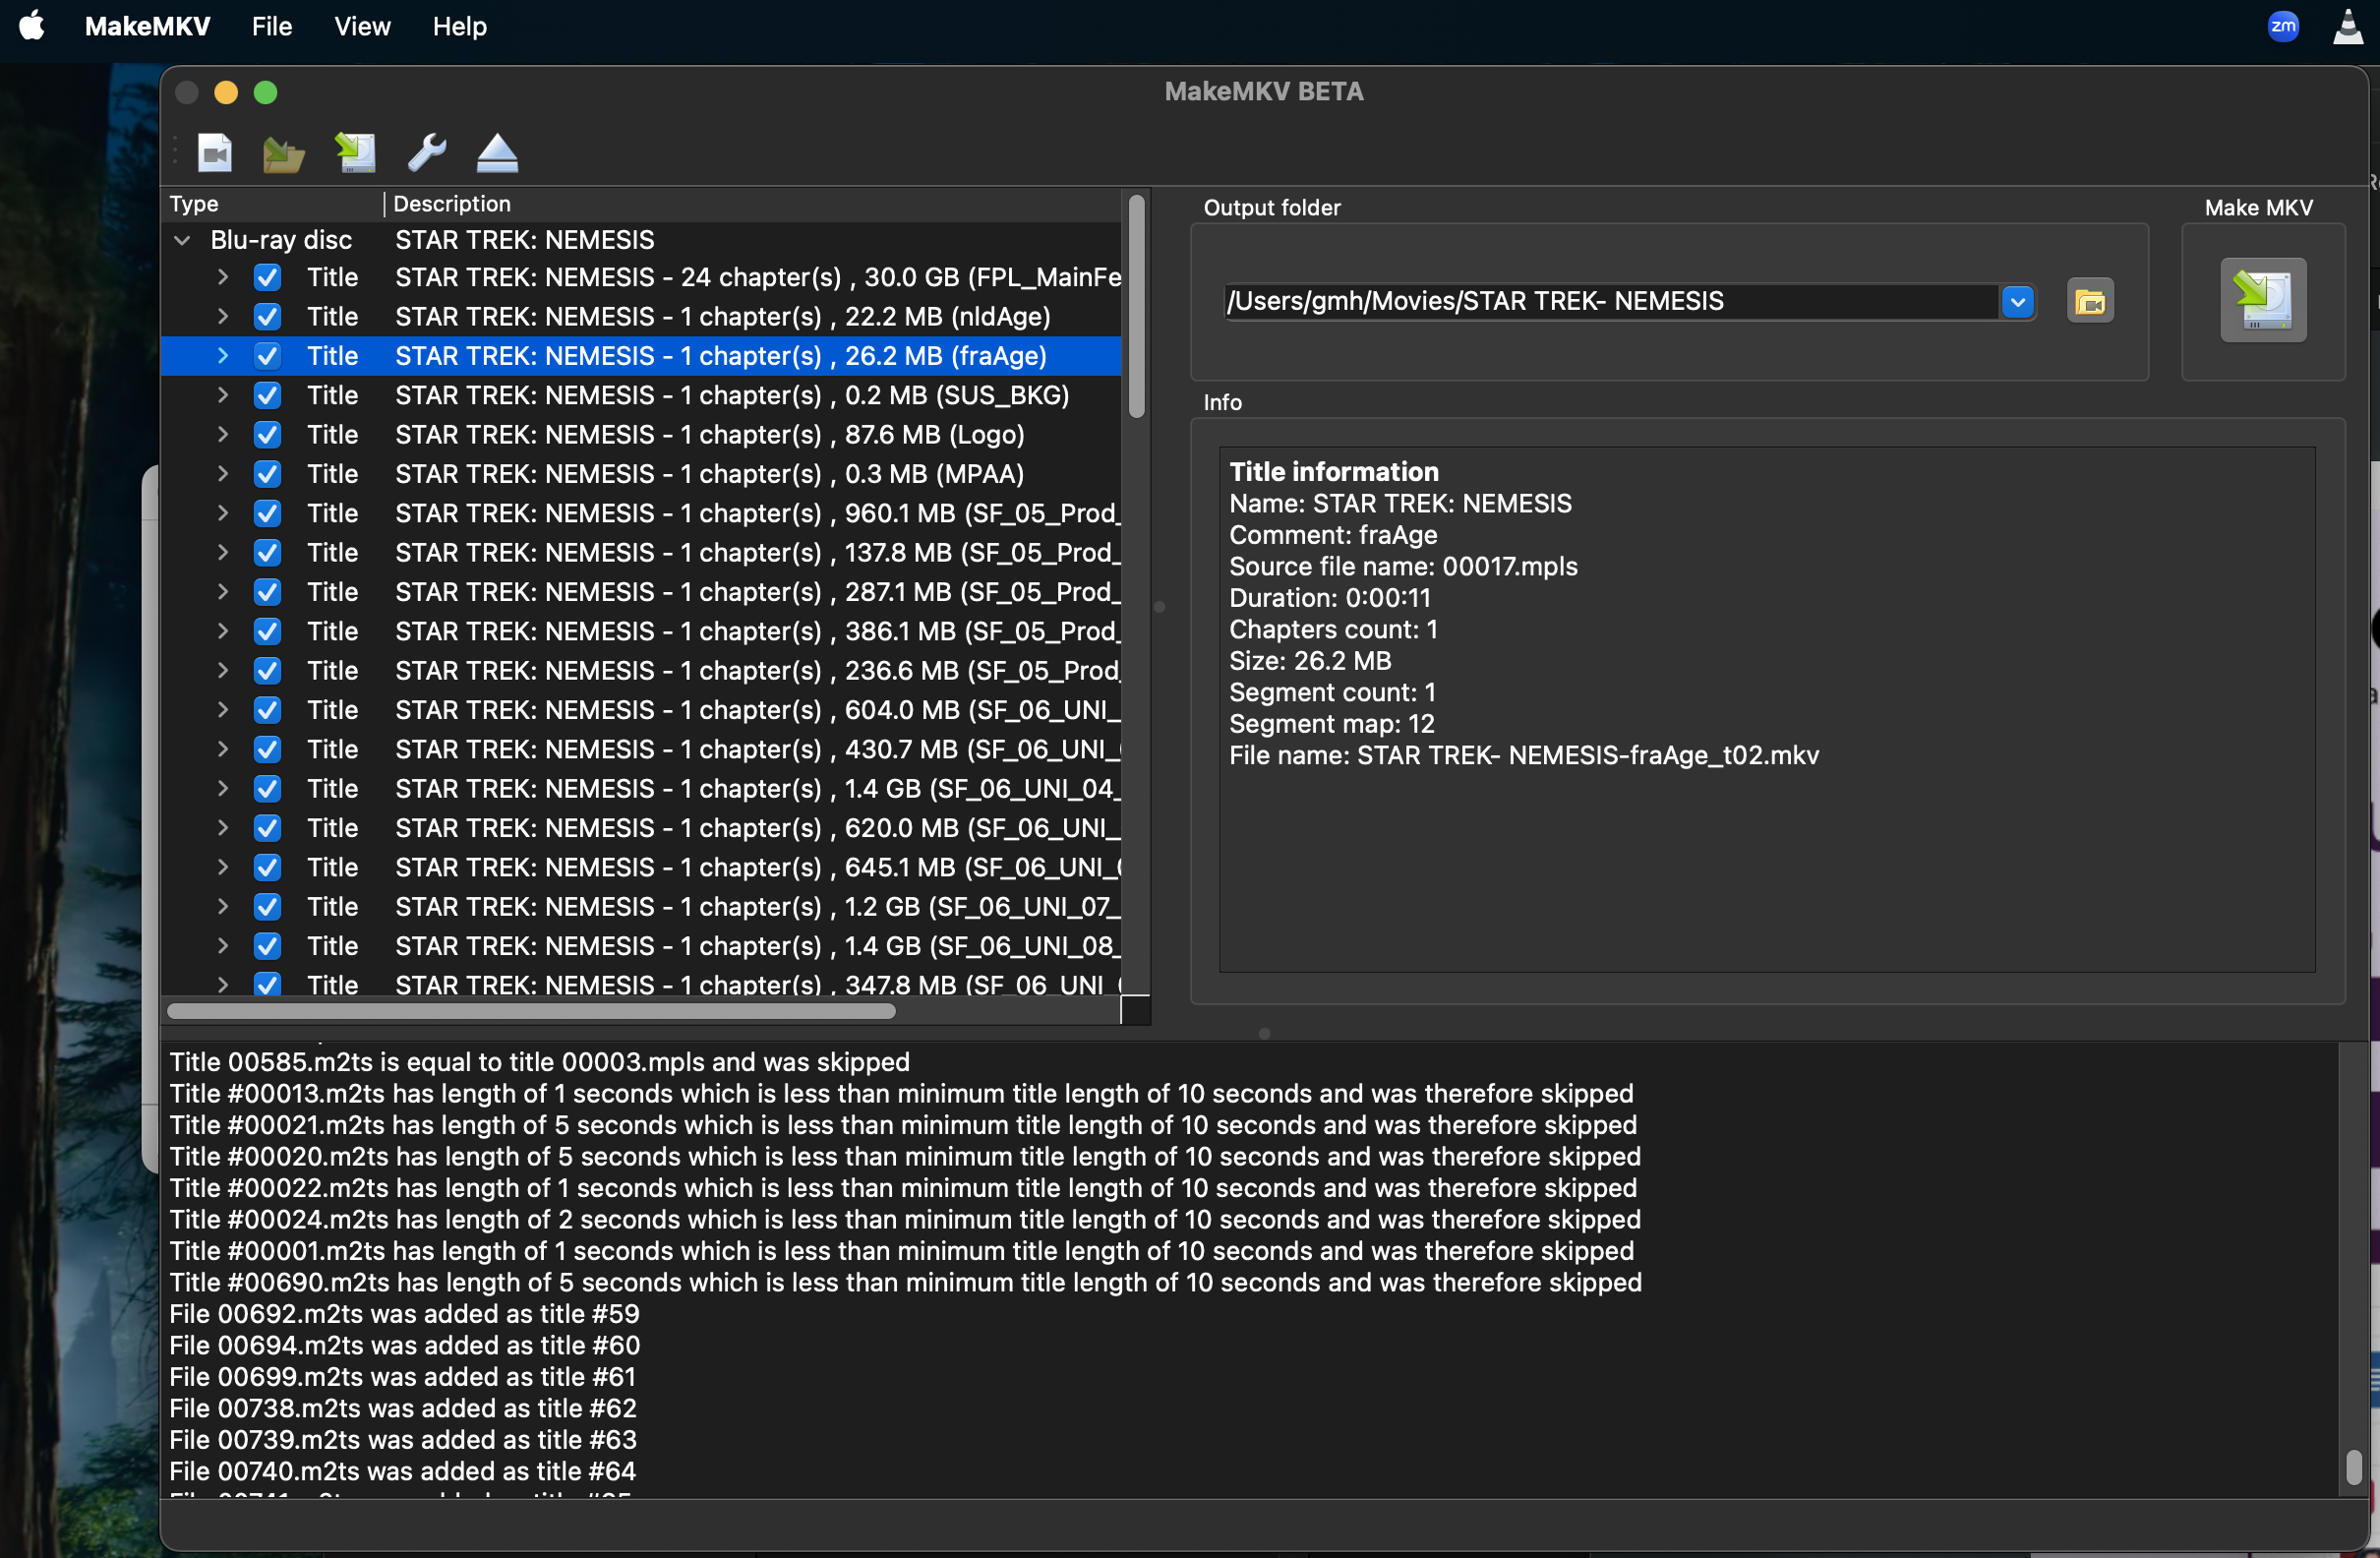The height and width of the screenshot is (1558, 2380).
Task: Click the 'Duration: 0:00:11' info line
Action: click(x=1330, y=598)
